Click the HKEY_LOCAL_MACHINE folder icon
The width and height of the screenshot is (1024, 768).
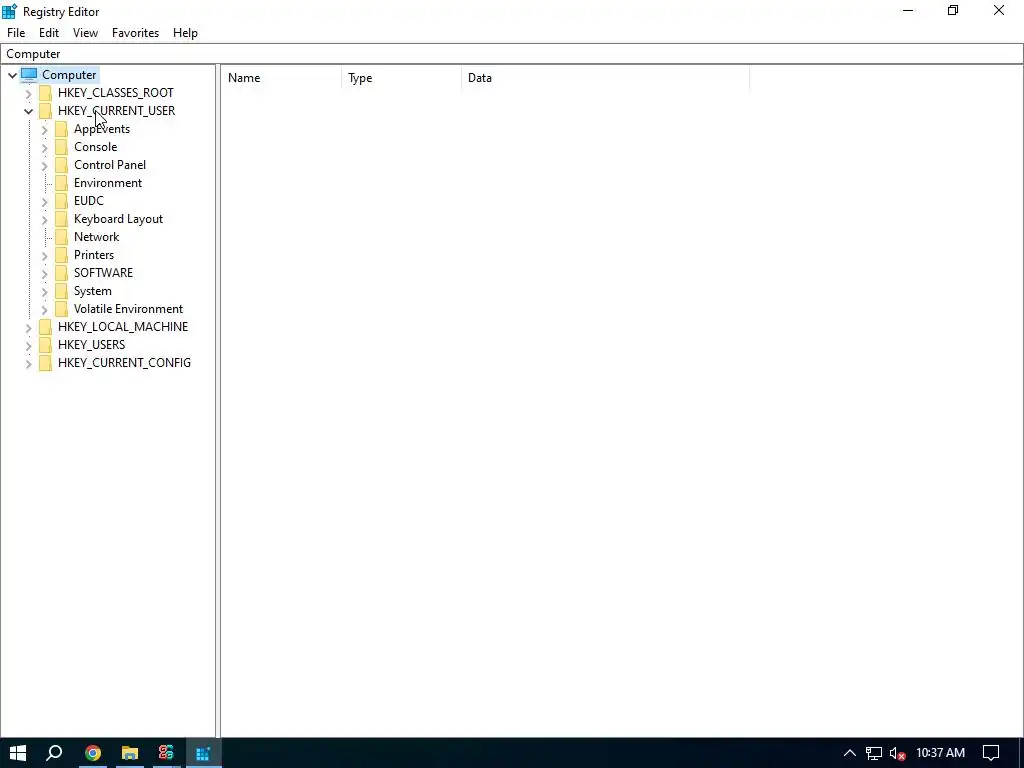(45, 327)
